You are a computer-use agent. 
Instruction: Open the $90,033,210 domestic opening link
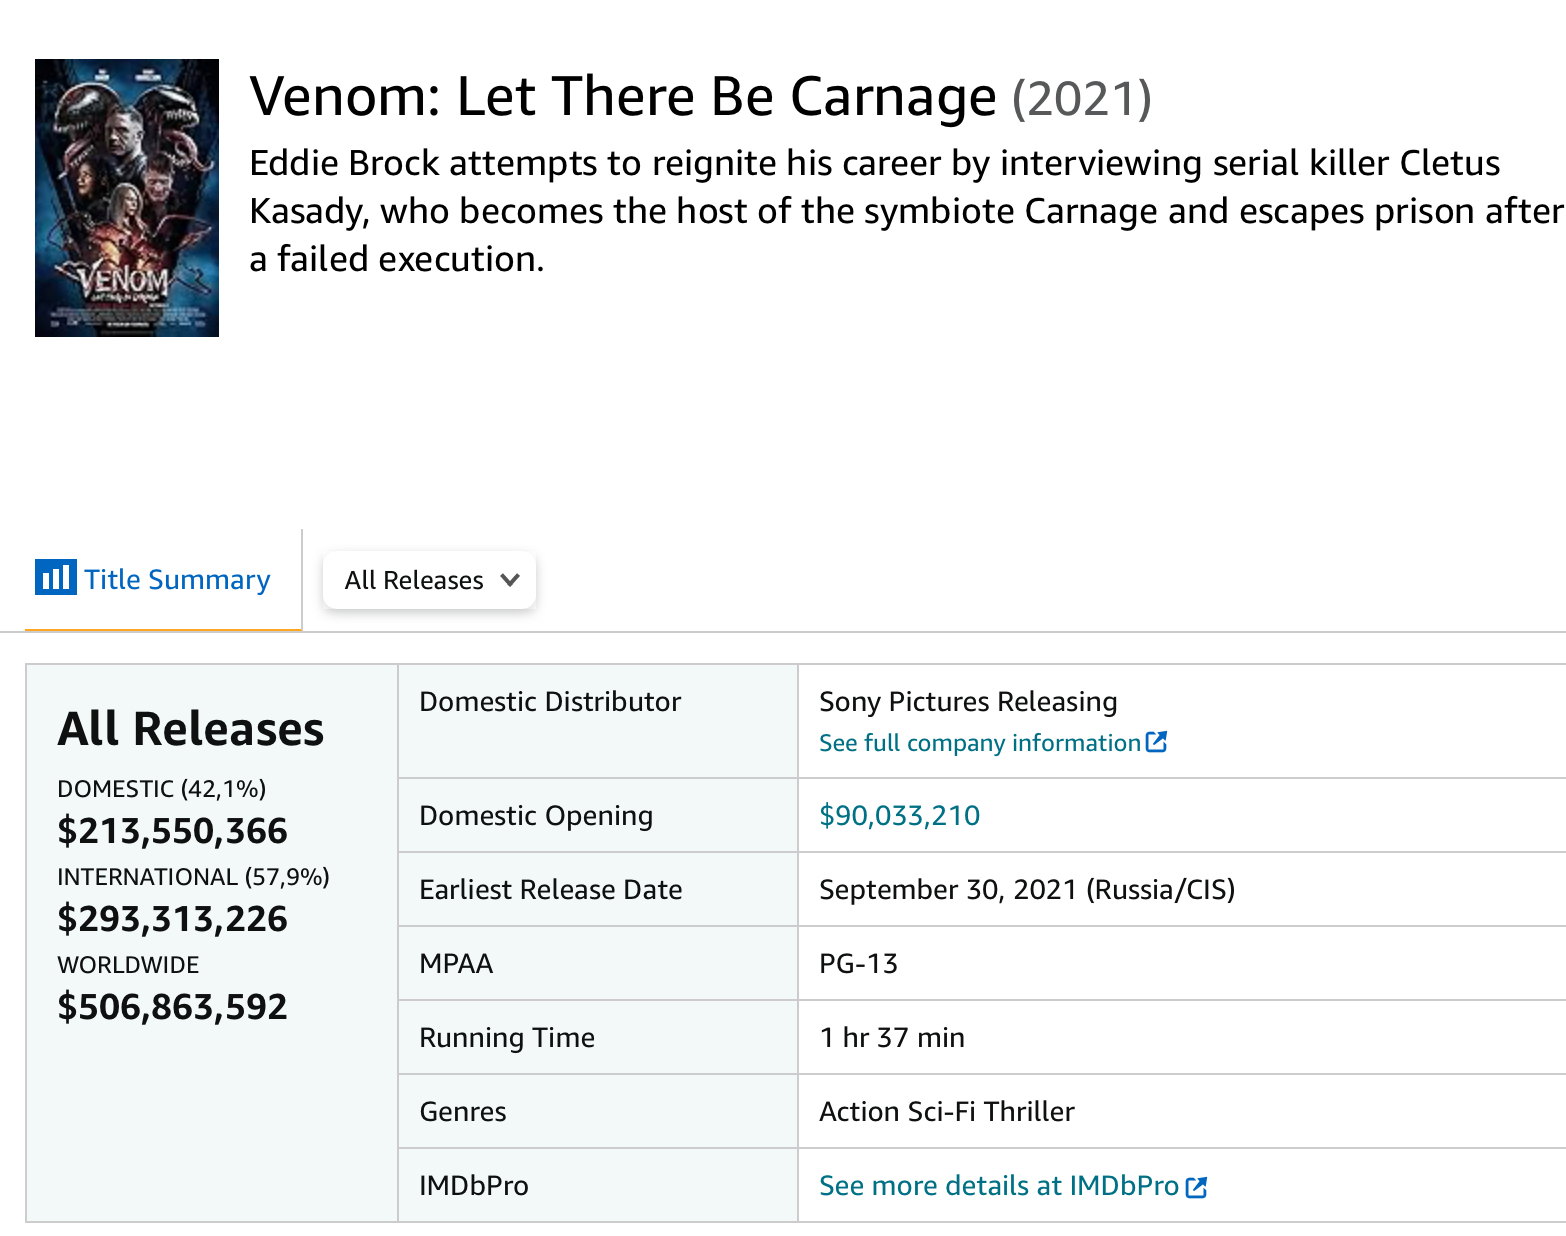point(899,816)
